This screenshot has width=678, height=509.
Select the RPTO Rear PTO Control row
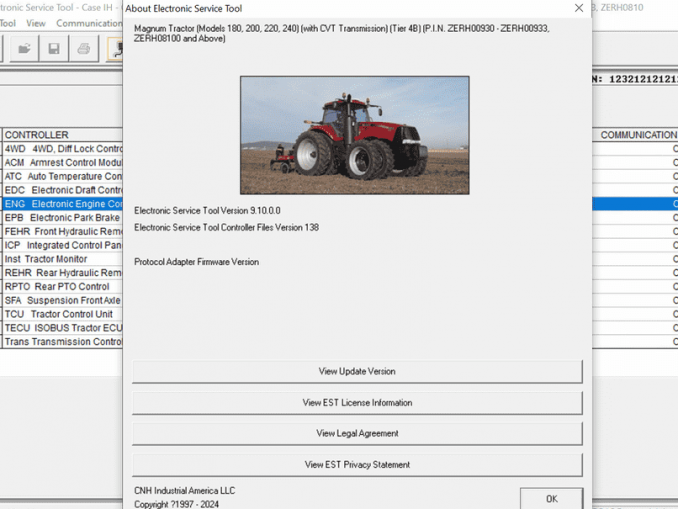click(x=63, y=287)
